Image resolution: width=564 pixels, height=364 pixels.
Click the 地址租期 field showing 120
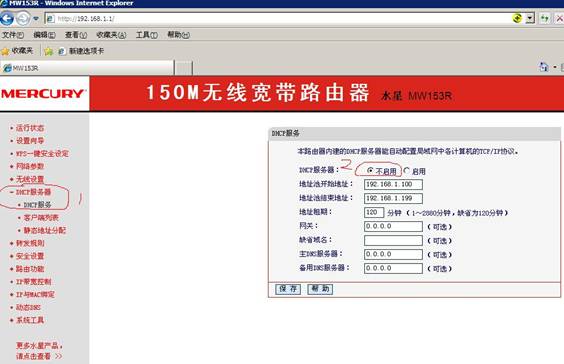pos(374,212)
